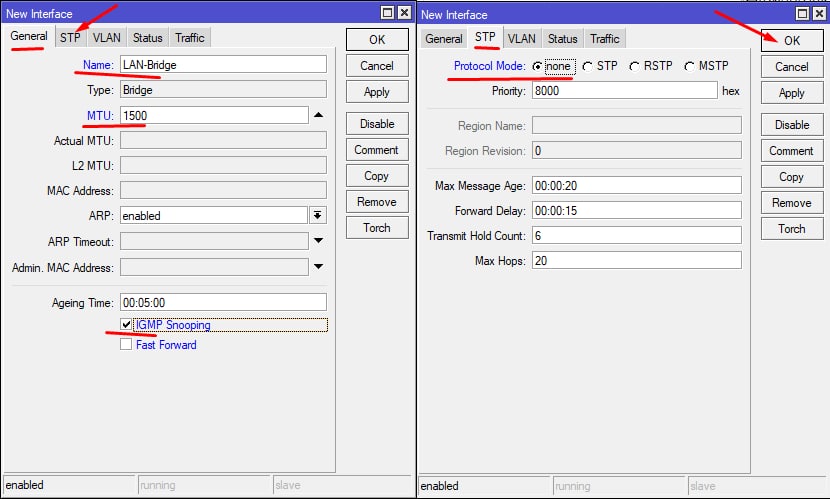Open VLAN tab in right window
Viewport: 830px width, 499px height.
521,39
